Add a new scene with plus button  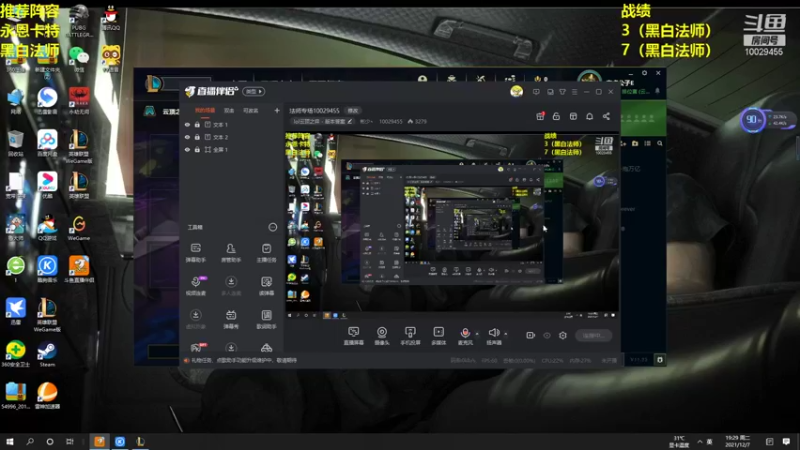pyautogui.click(x=277, y=110)
